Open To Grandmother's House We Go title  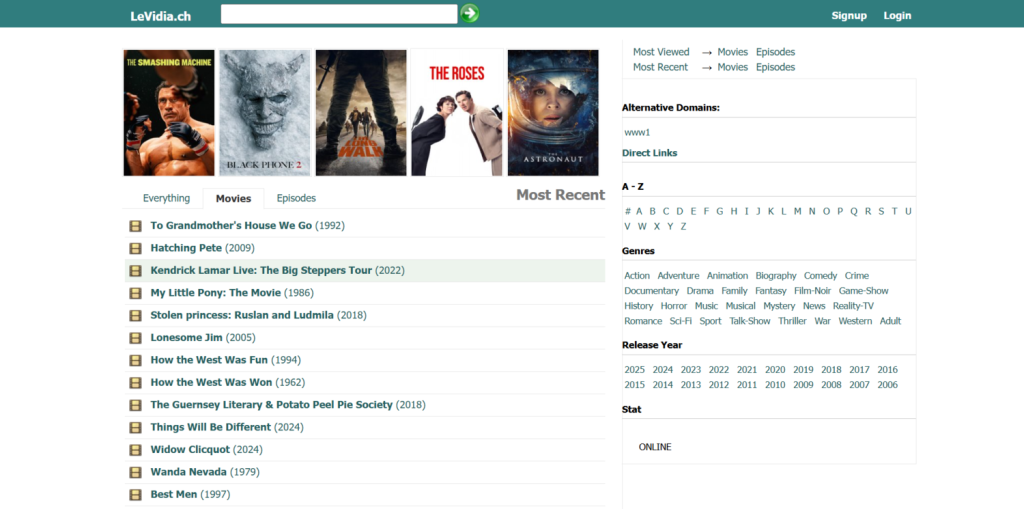[231, 225]
